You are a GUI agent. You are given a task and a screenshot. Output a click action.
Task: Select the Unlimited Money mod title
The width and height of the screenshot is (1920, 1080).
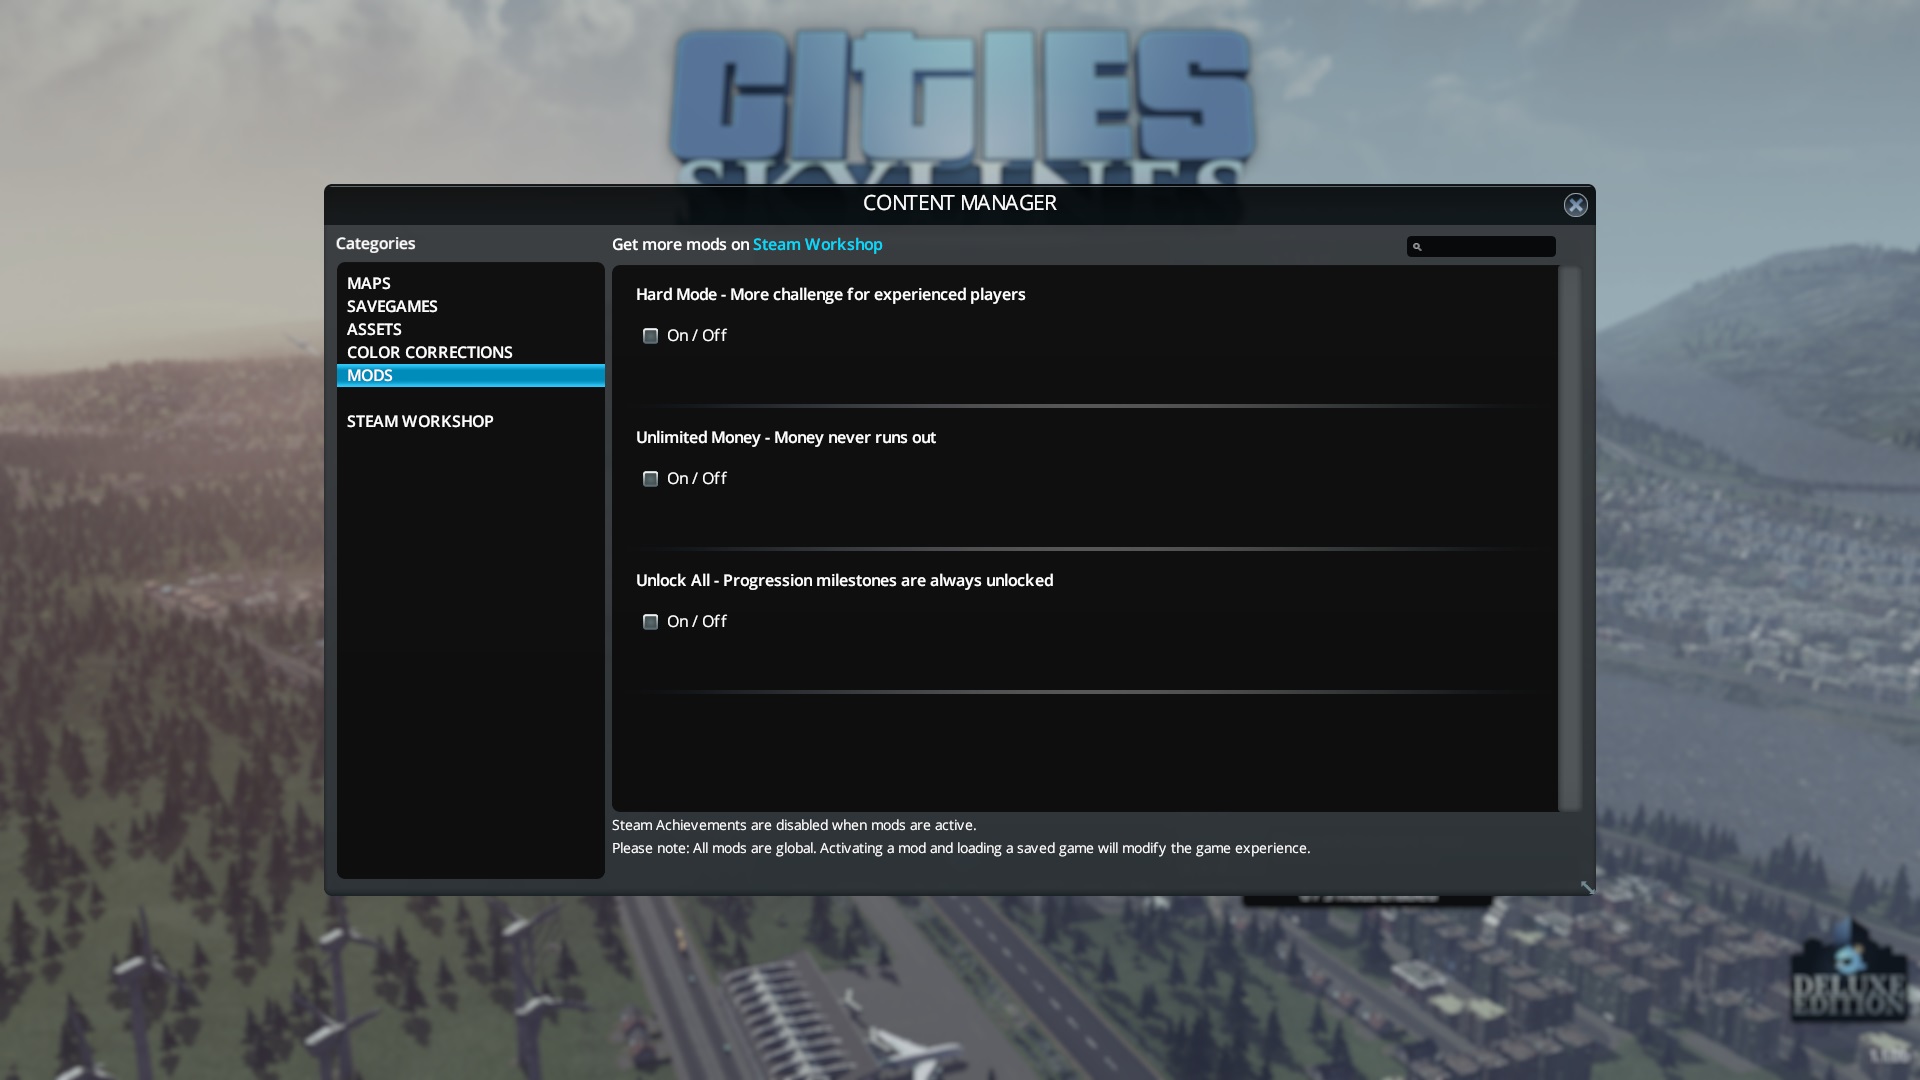[785, 438]
